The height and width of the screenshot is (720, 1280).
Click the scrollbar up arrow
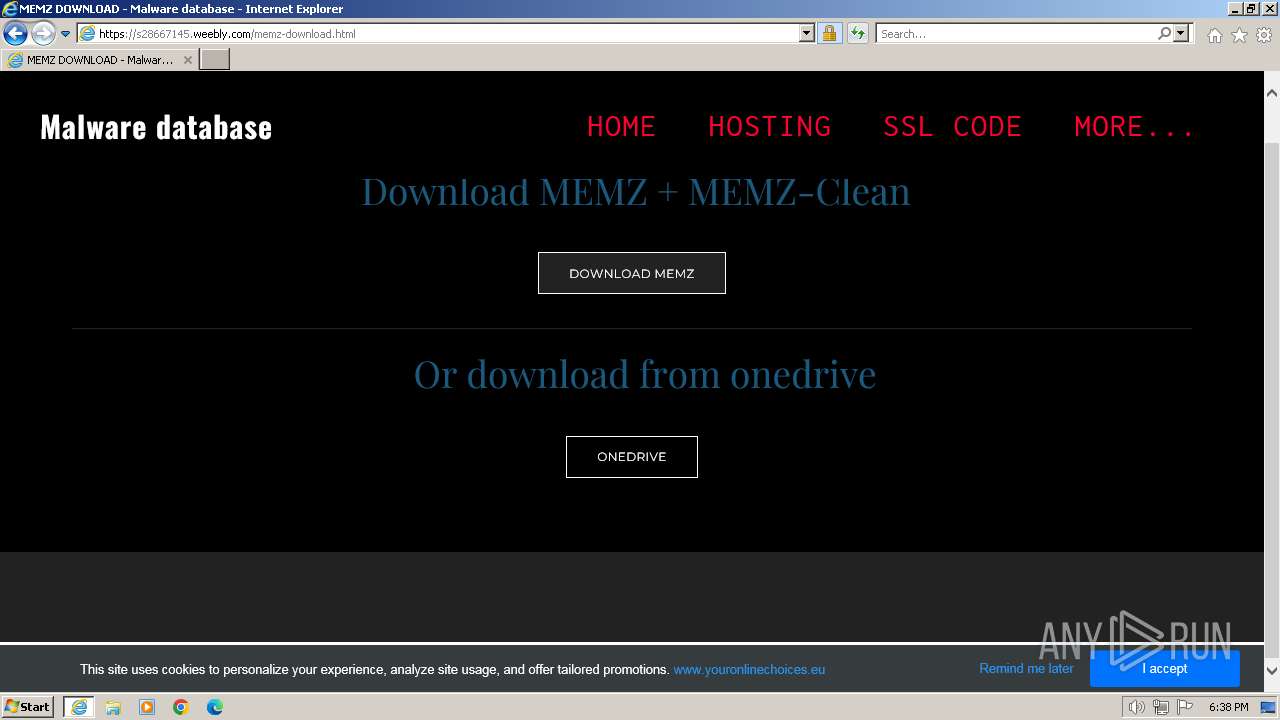click(1272, 93)
